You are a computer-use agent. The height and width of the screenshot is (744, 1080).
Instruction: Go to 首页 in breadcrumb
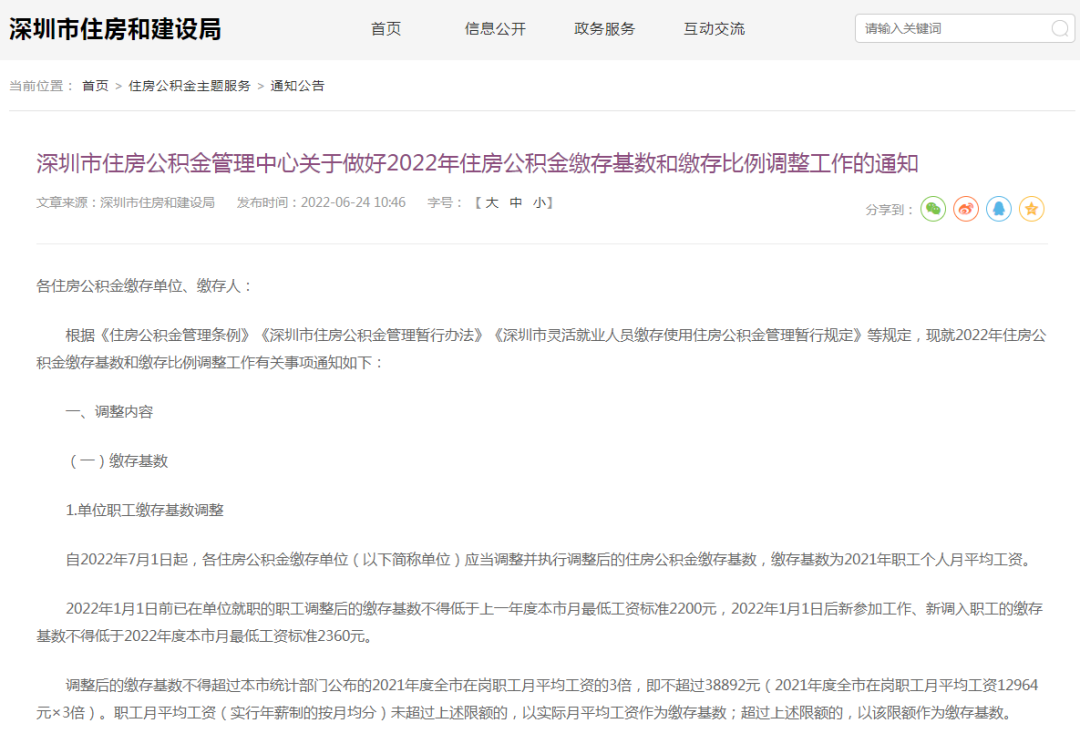pyautogui.click(x=95, y=85)
